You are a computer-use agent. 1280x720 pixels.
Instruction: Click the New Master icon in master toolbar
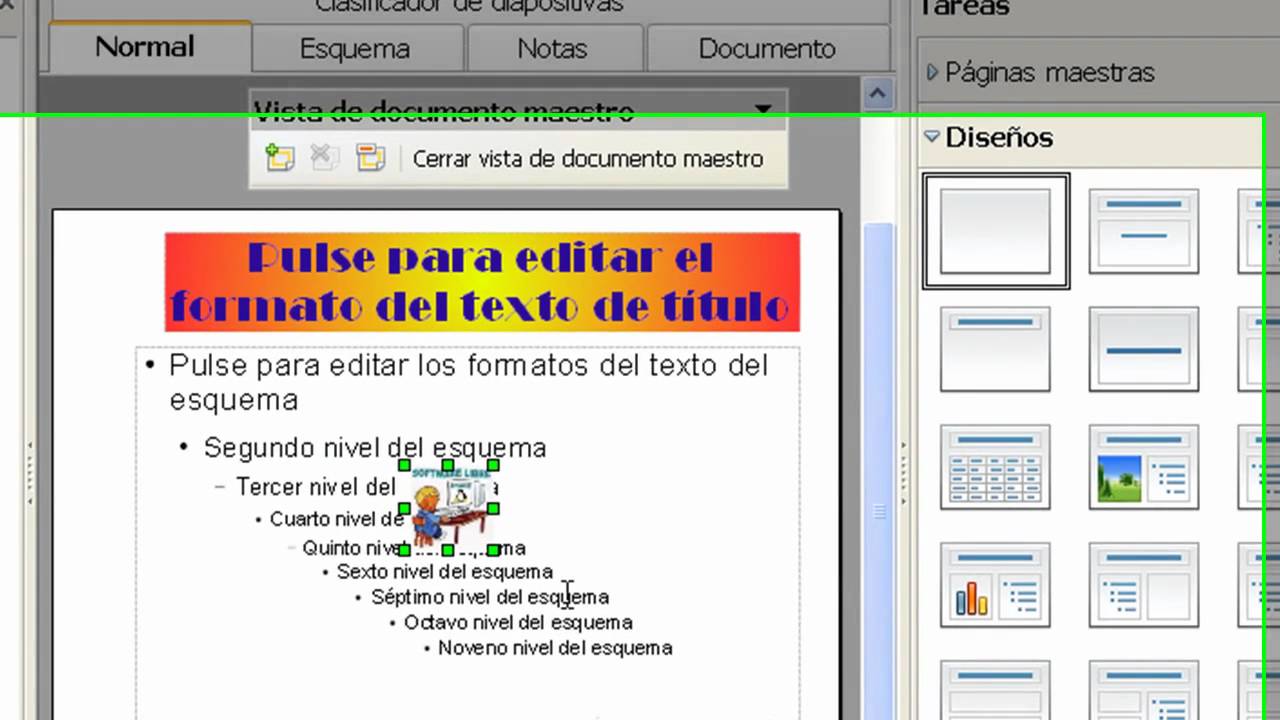[x=280, y=158]
